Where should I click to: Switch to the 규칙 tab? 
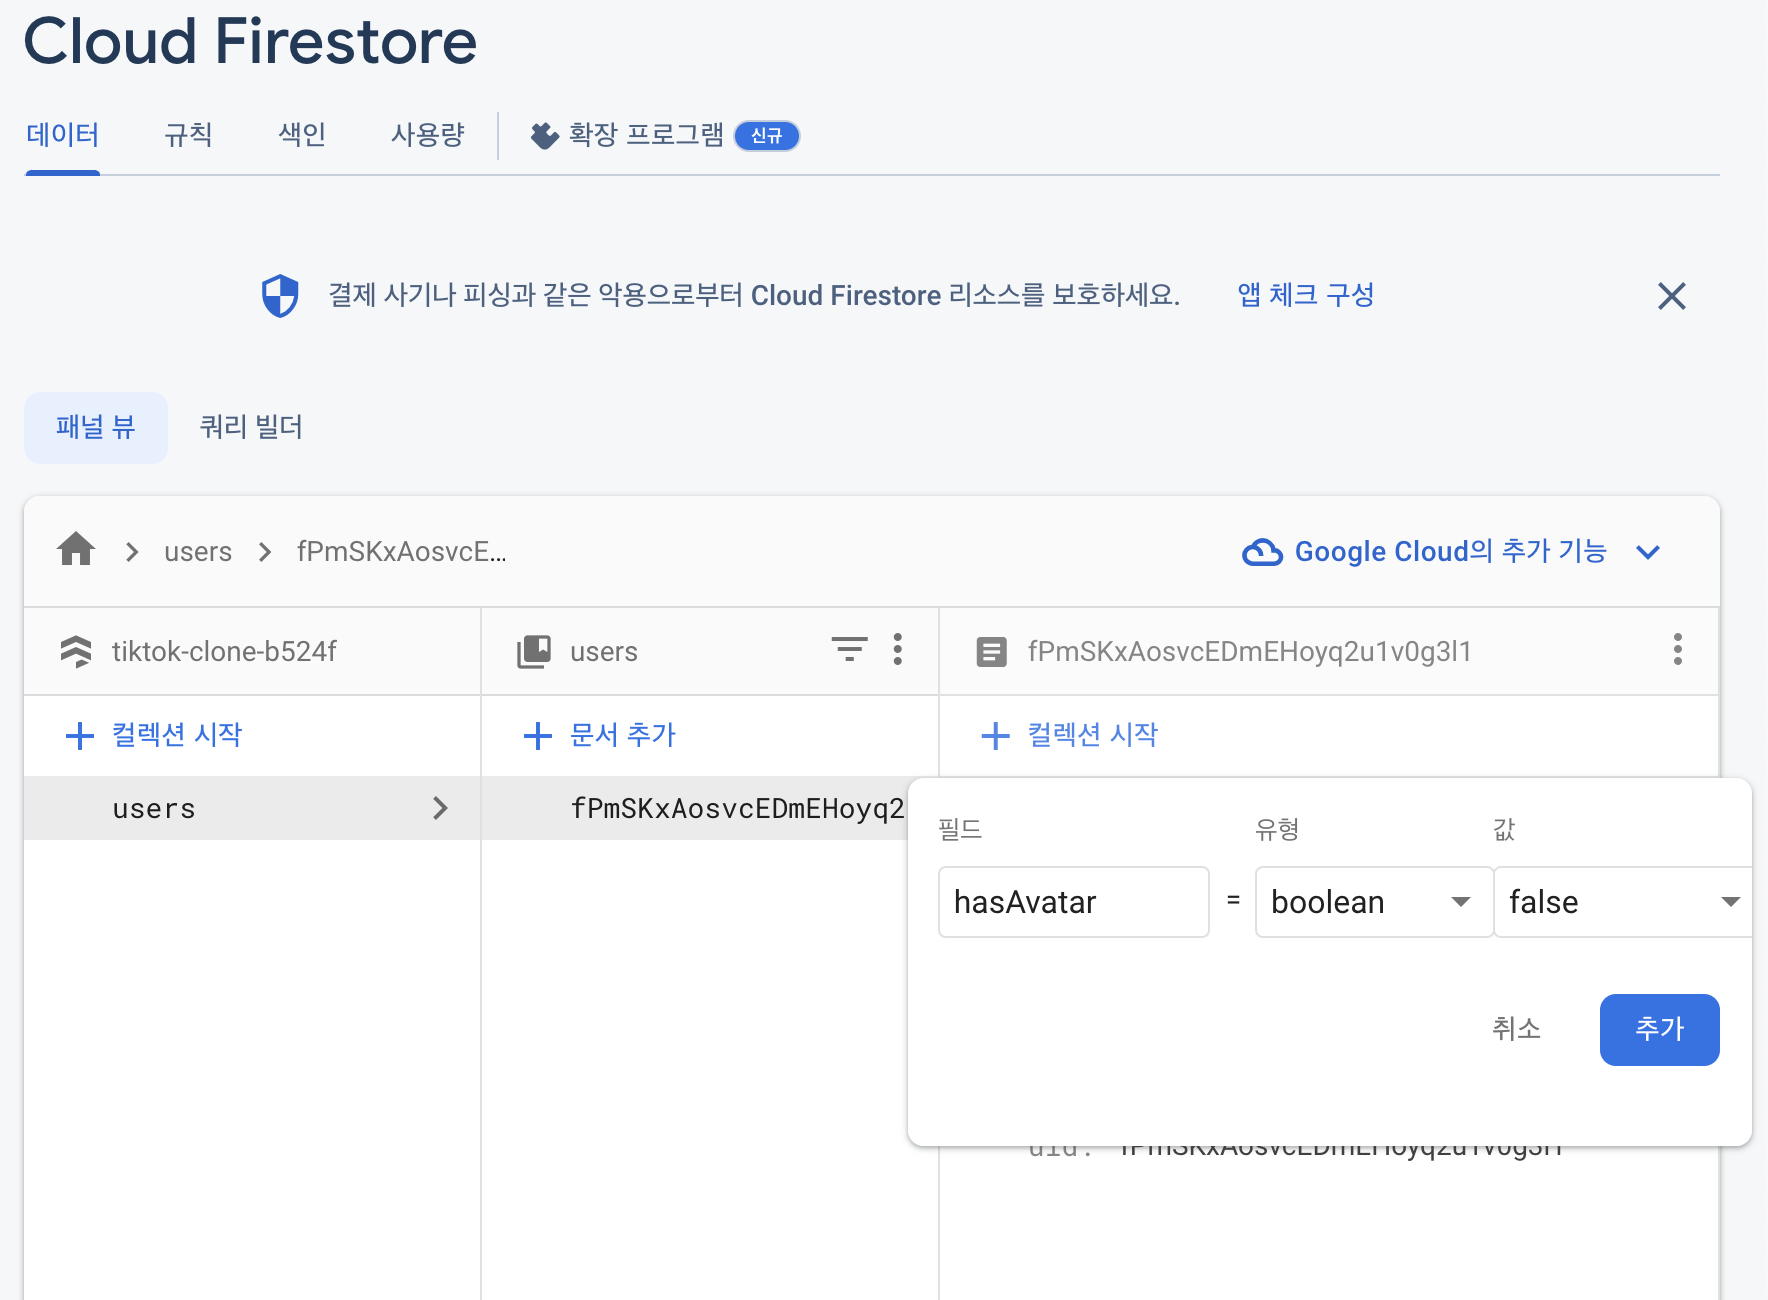point(188,135)
